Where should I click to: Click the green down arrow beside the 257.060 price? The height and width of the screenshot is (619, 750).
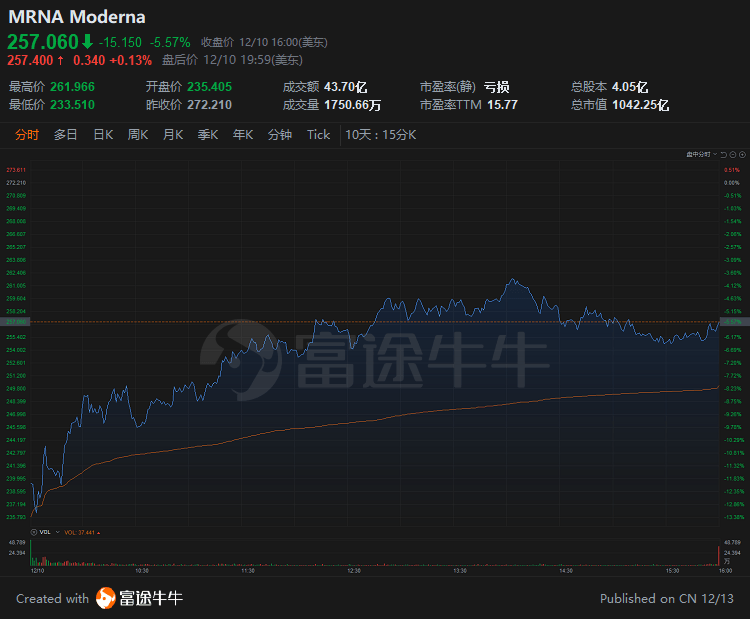(x=87, y=42)
